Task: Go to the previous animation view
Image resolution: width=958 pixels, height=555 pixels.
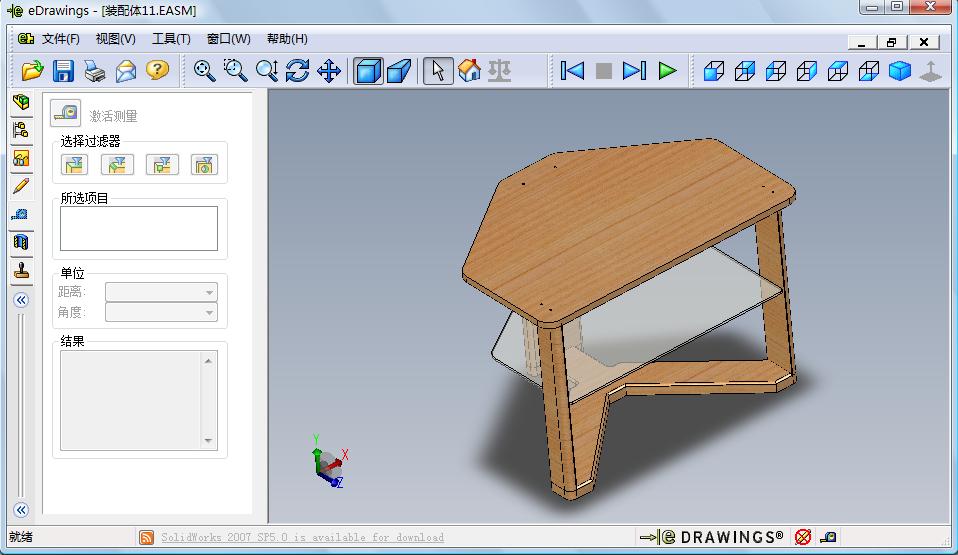Action: (572, 71)
